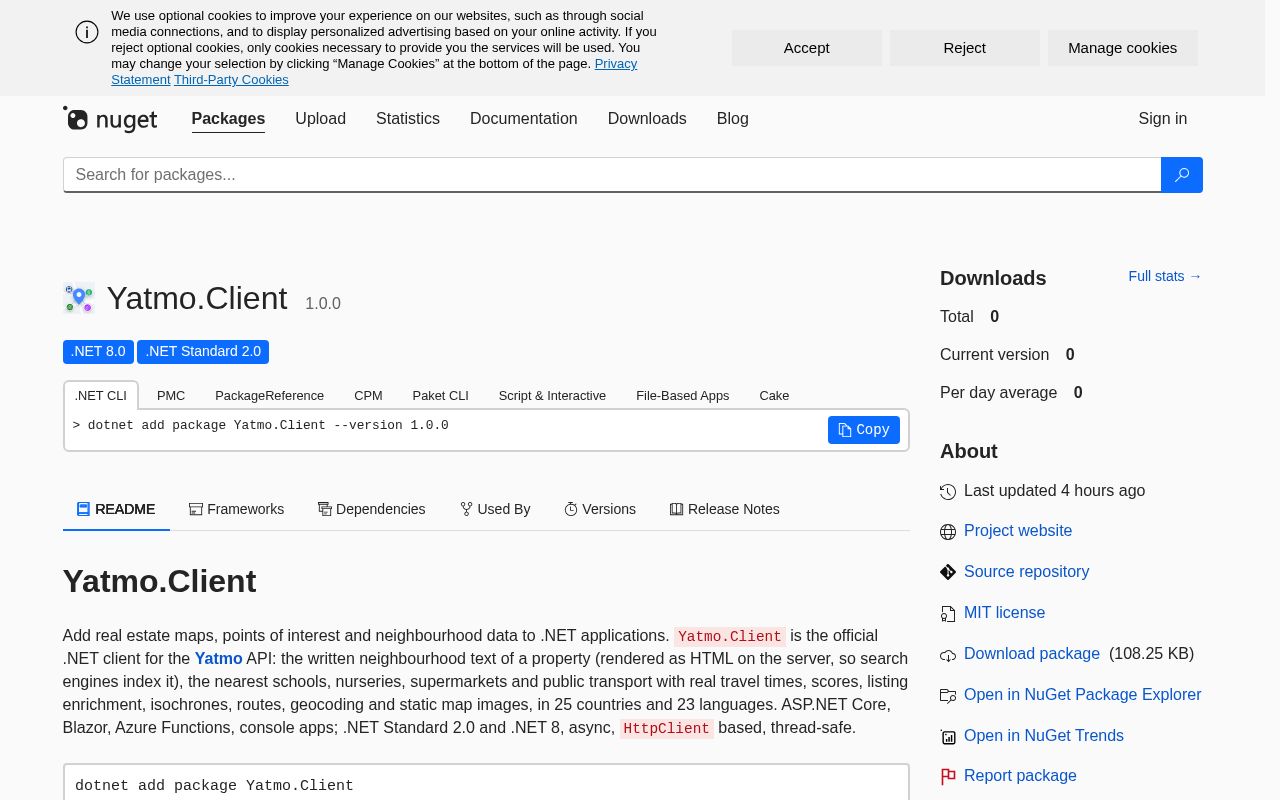The height and width of the screenshot is (800, 1280).
Task: Go to the Packages menu item
Action: 228,119
